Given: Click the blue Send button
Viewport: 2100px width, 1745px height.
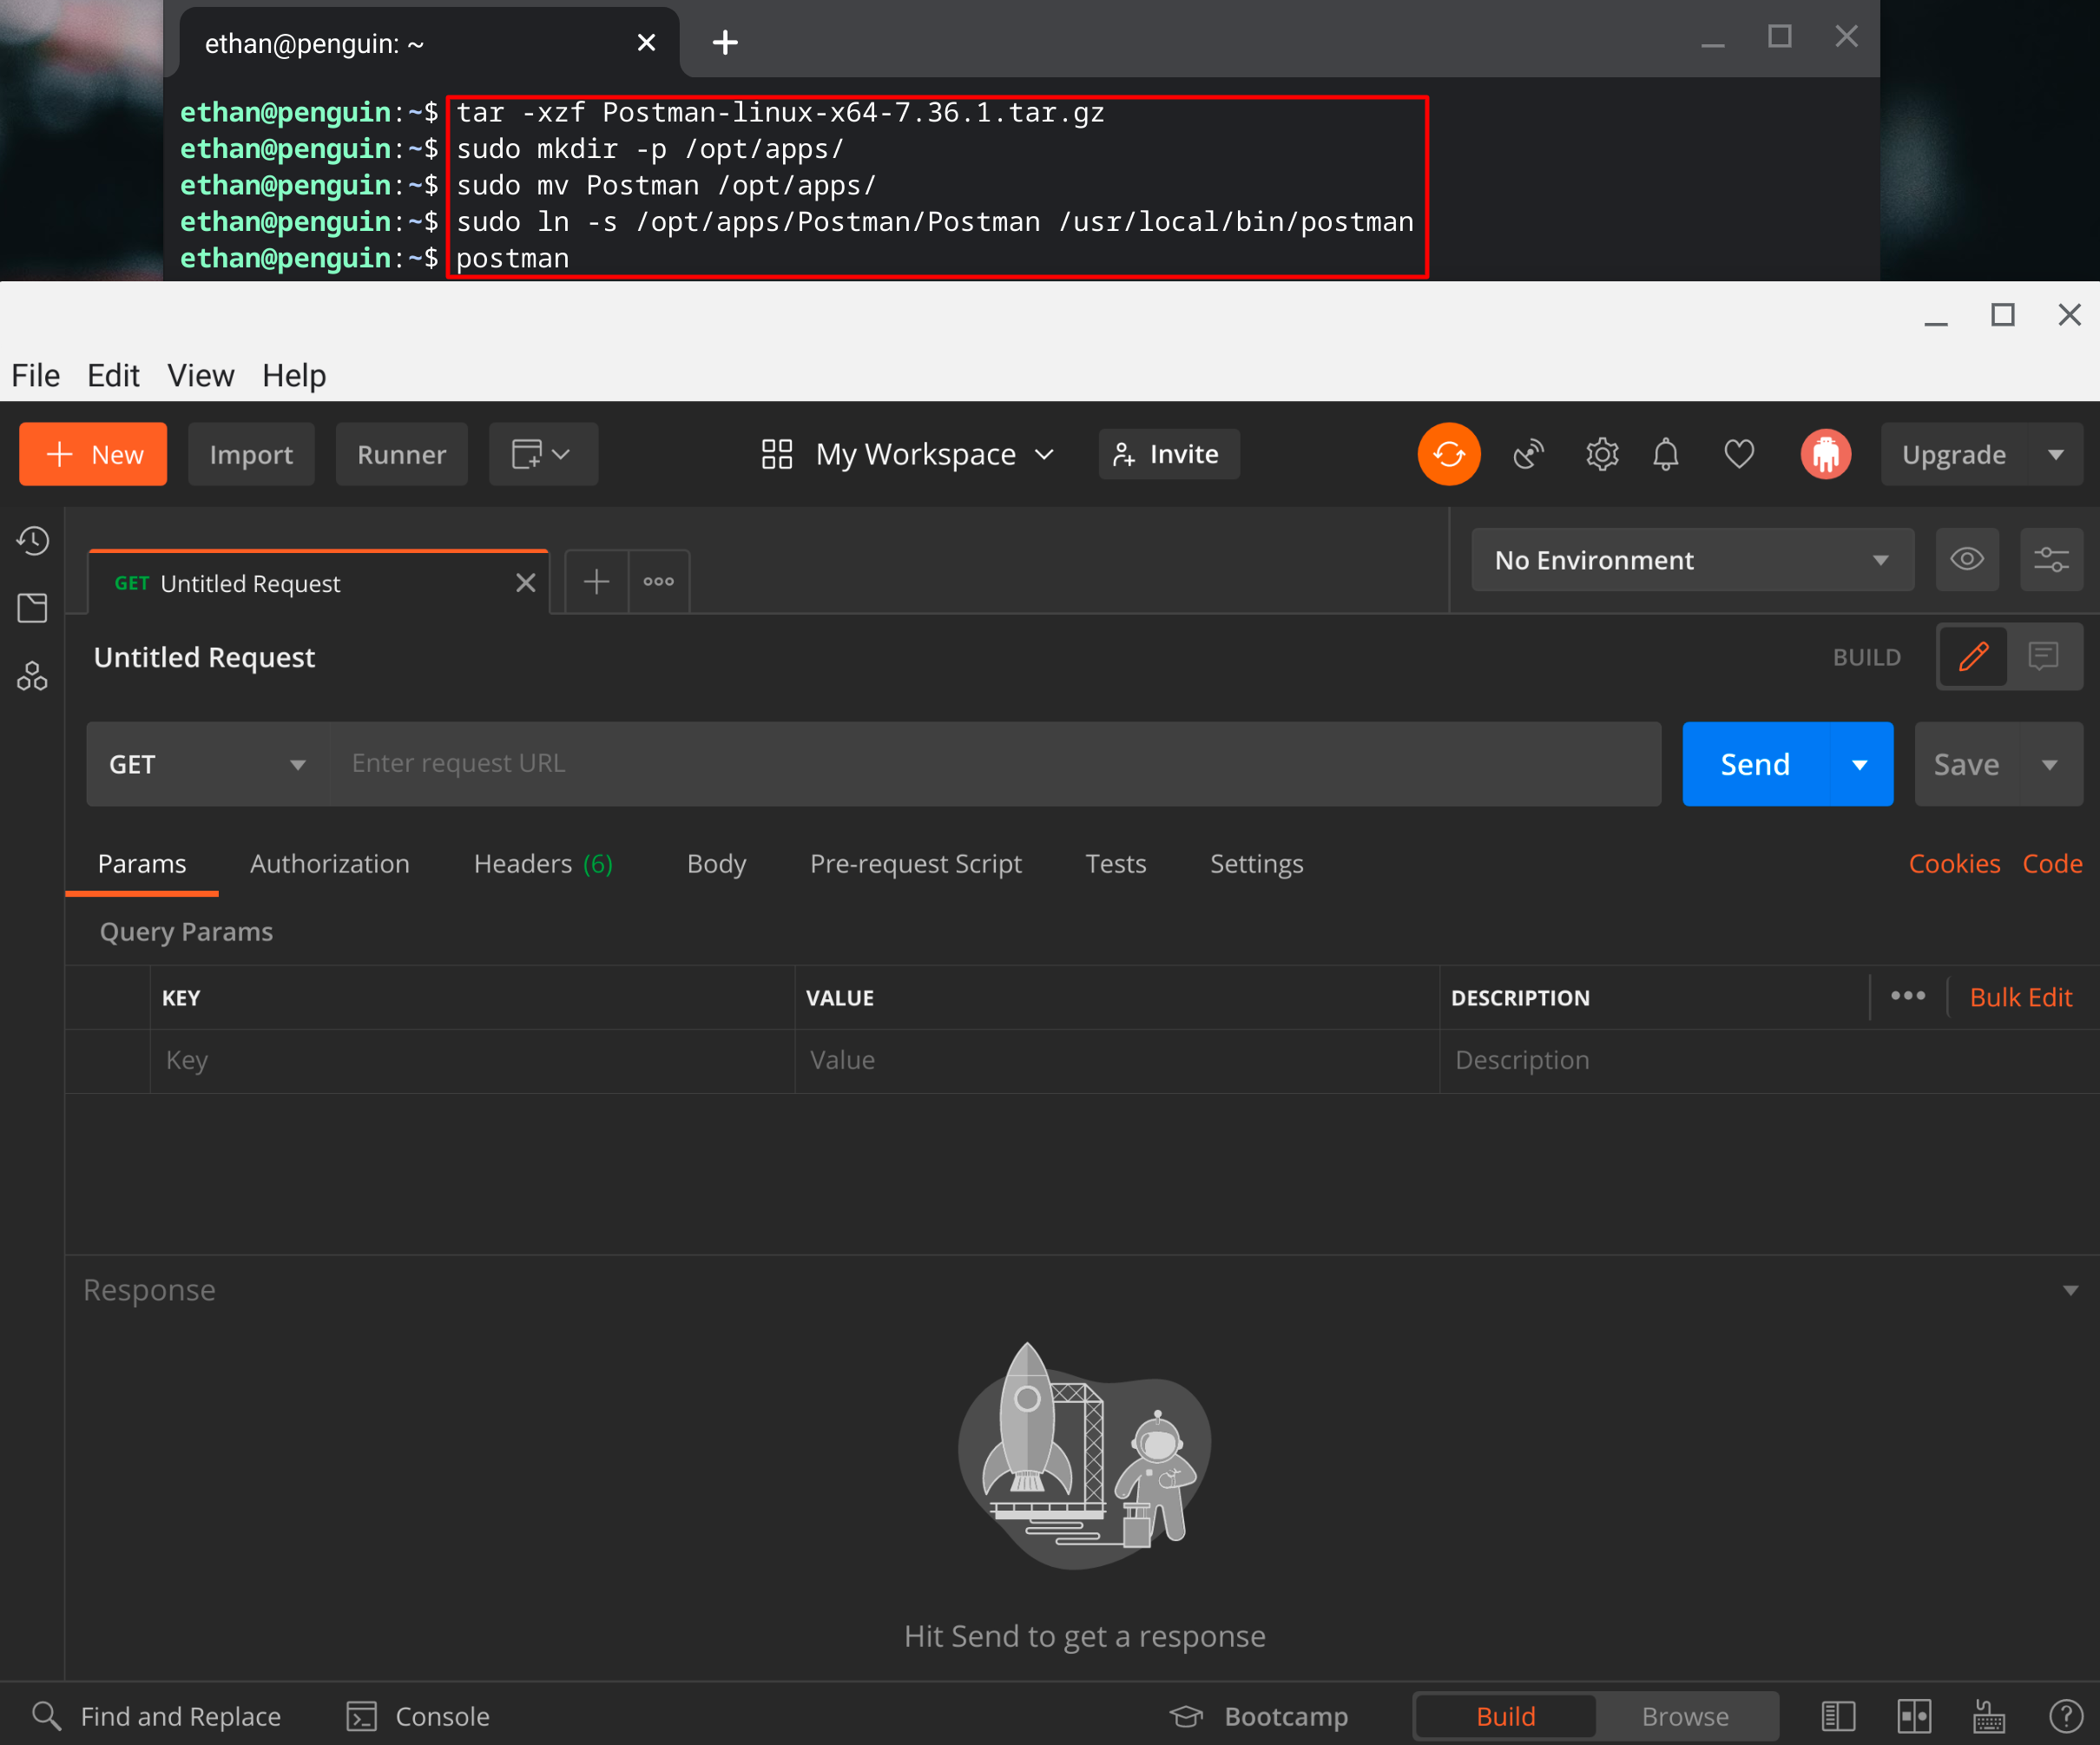Looking at the screenshot, I should coord(1755,764).
